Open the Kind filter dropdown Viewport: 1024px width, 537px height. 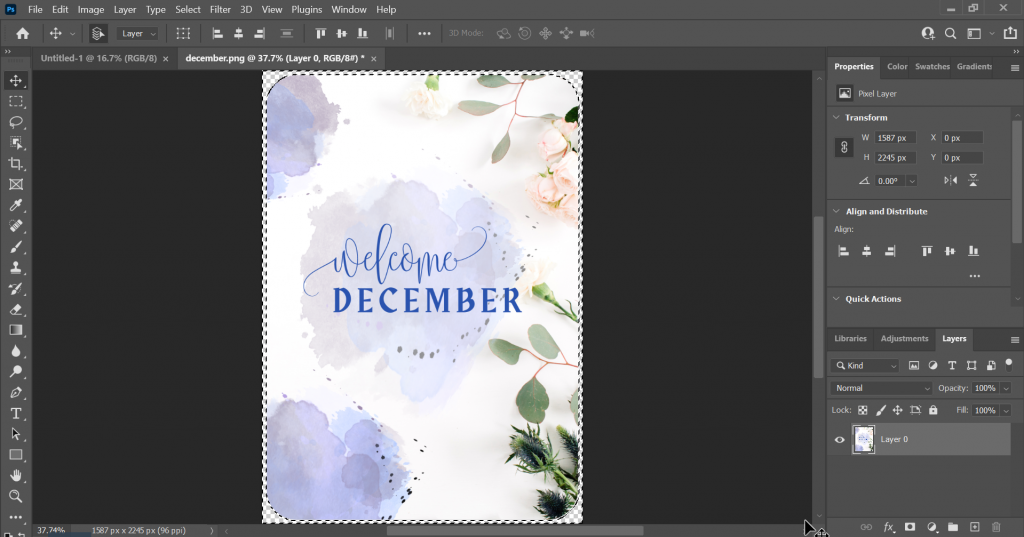coord(865,366)
